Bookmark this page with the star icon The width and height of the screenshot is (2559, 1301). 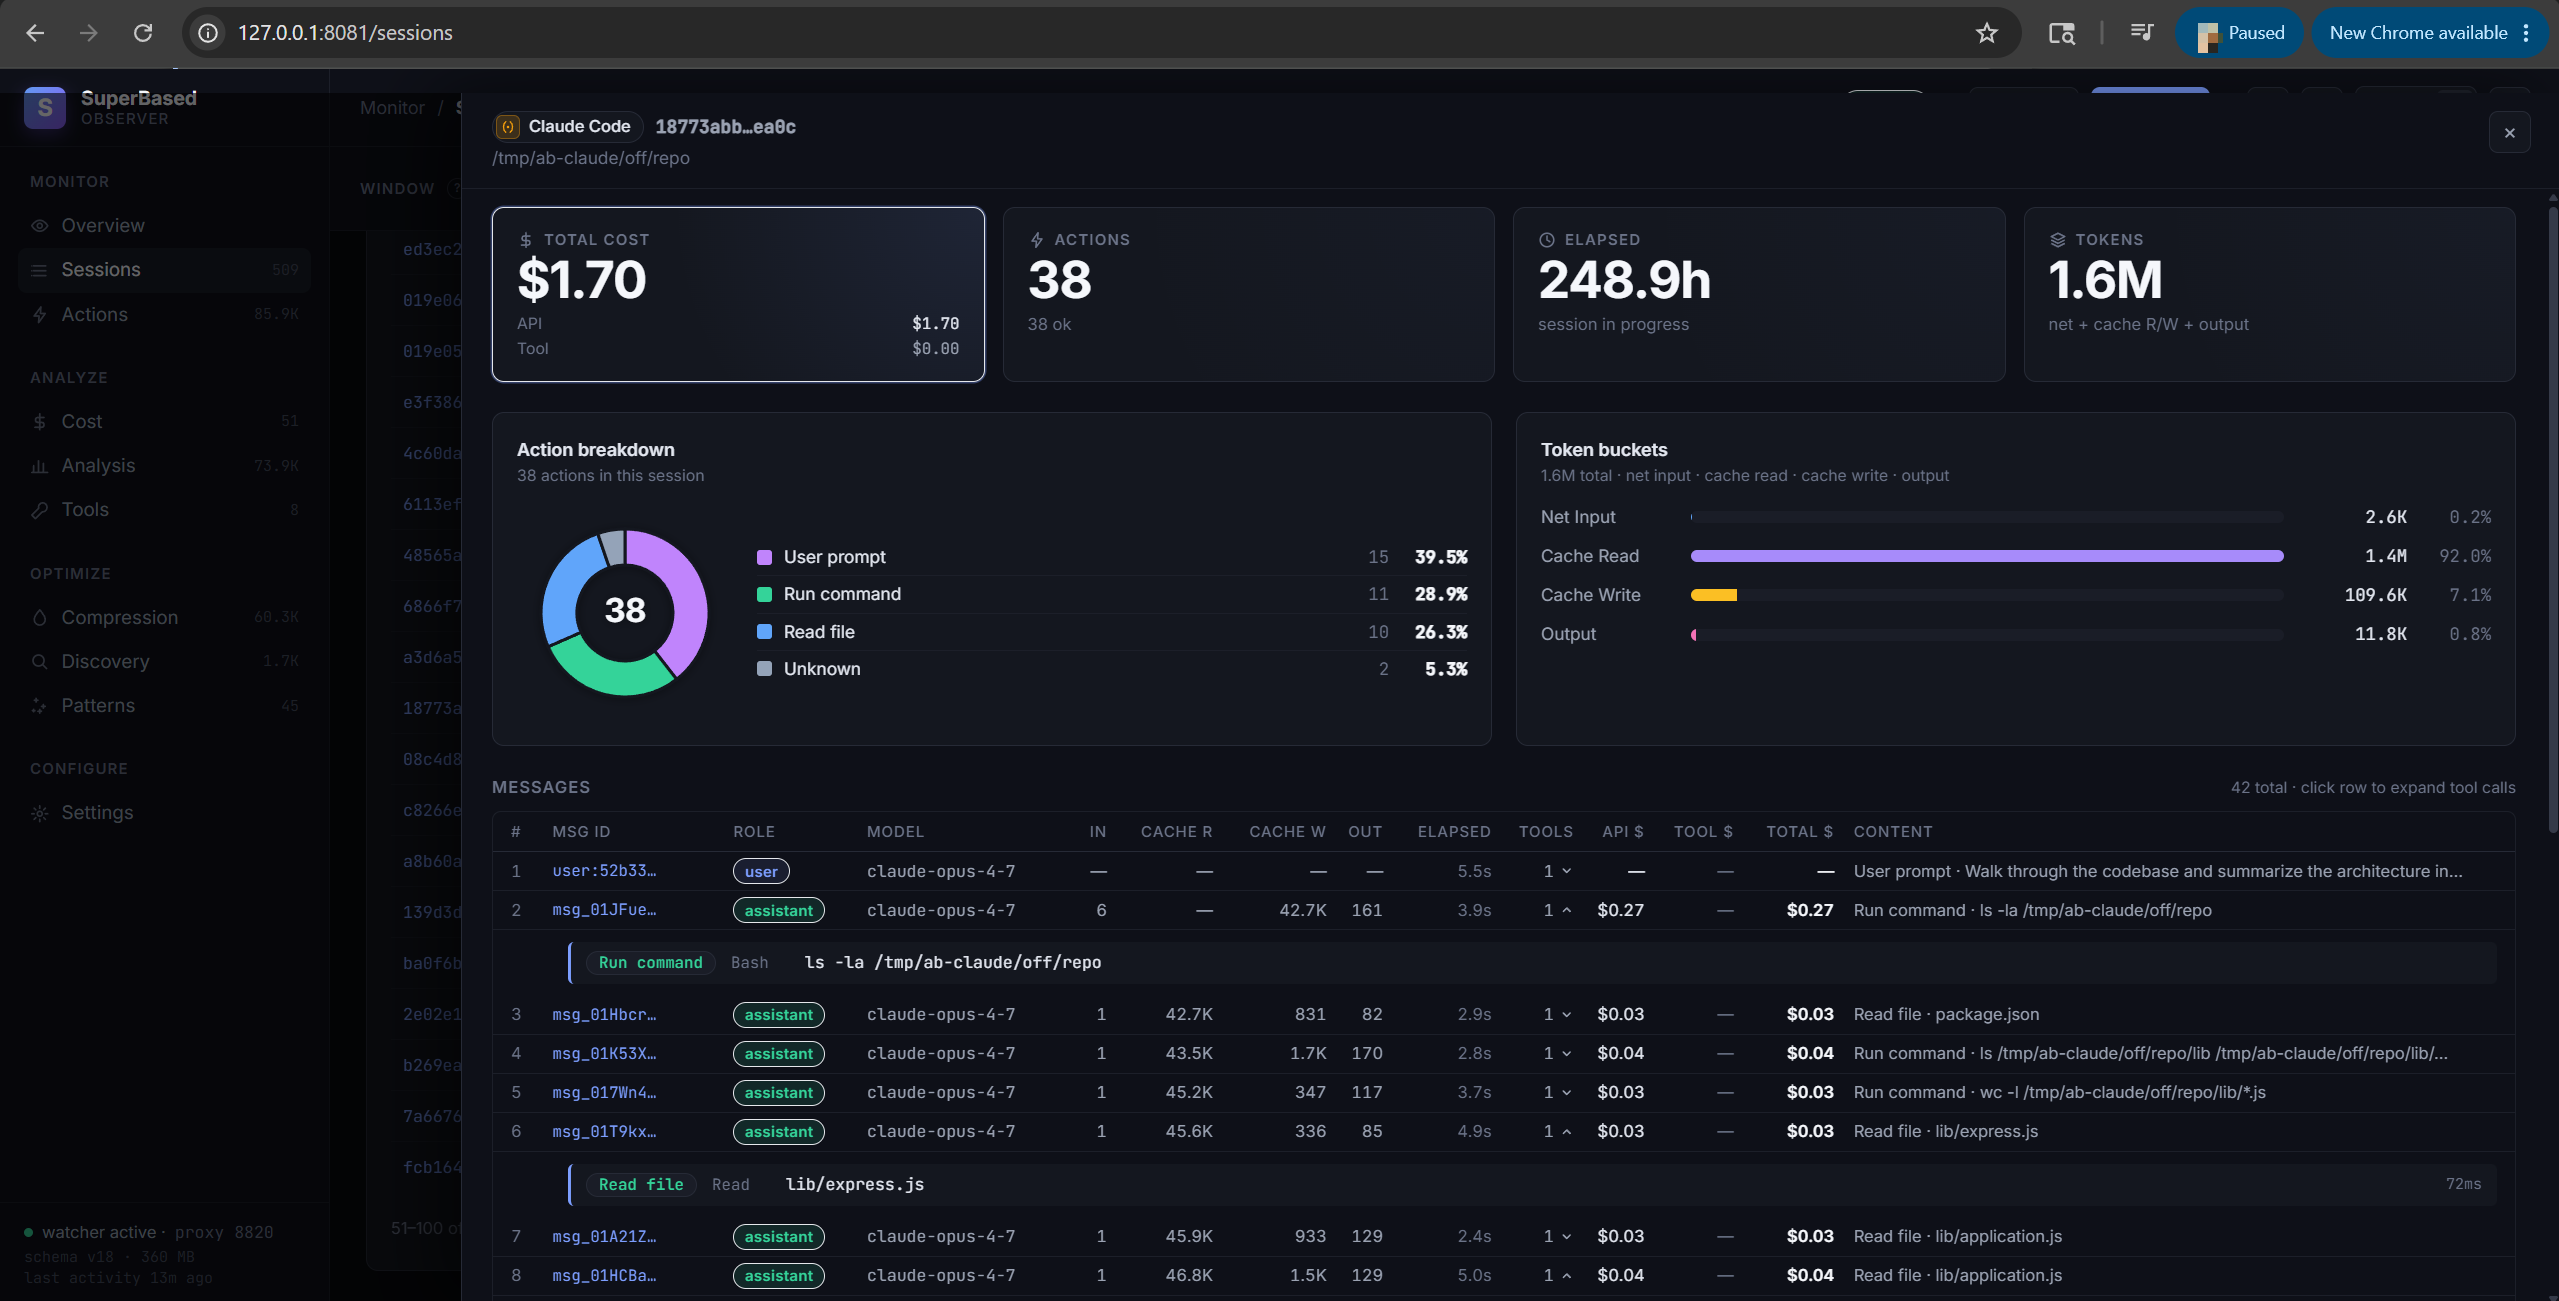(x=1987, y=33)
